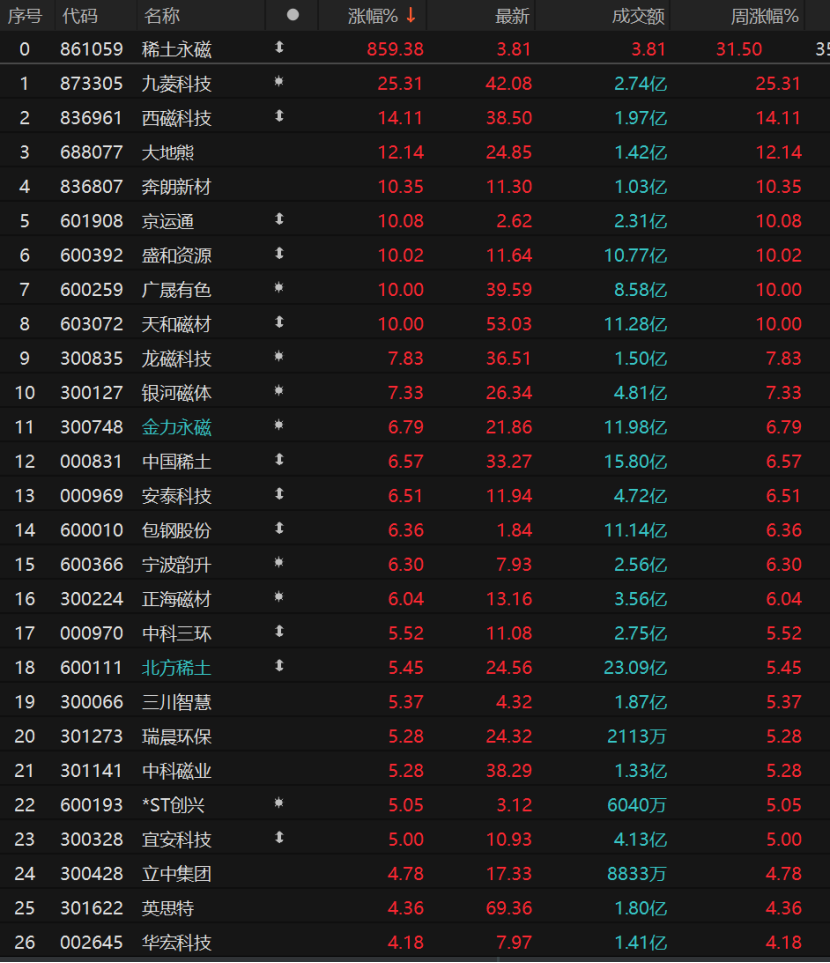Click stock code 002645
The width and height of the screenshot is (830, 963).
(92, 943)
